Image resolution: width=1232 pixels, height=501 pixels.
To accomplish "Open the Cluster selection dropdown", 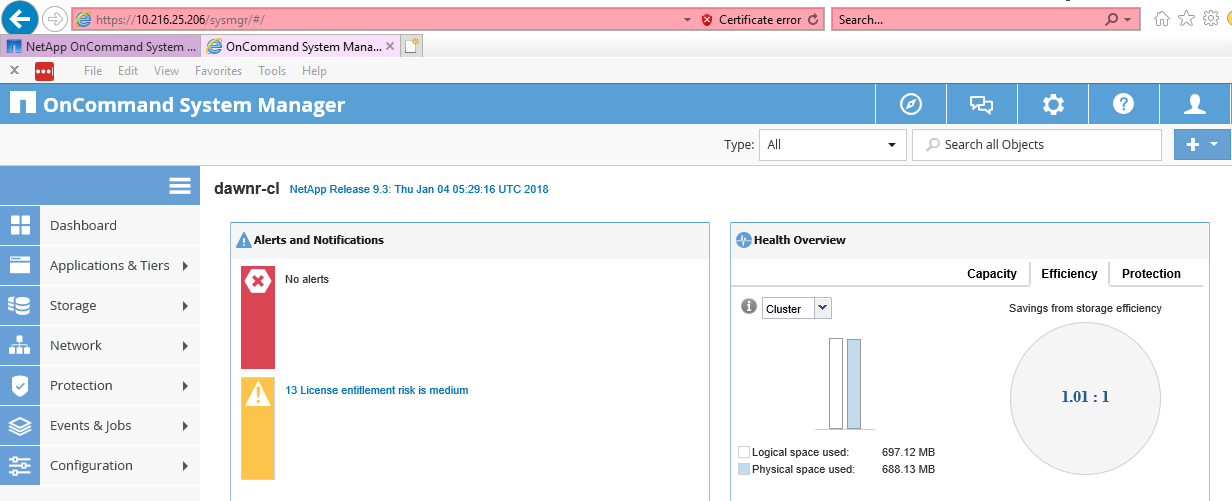I will pyautogui.click(x=796, y=309).
